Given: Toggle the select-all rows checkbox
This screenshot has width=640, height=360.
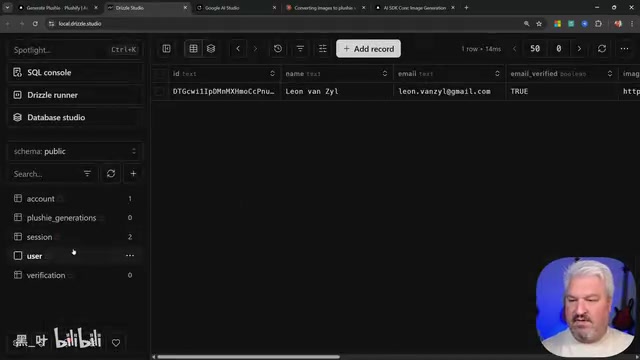Looking at the screenshot, I should point(159,74).
